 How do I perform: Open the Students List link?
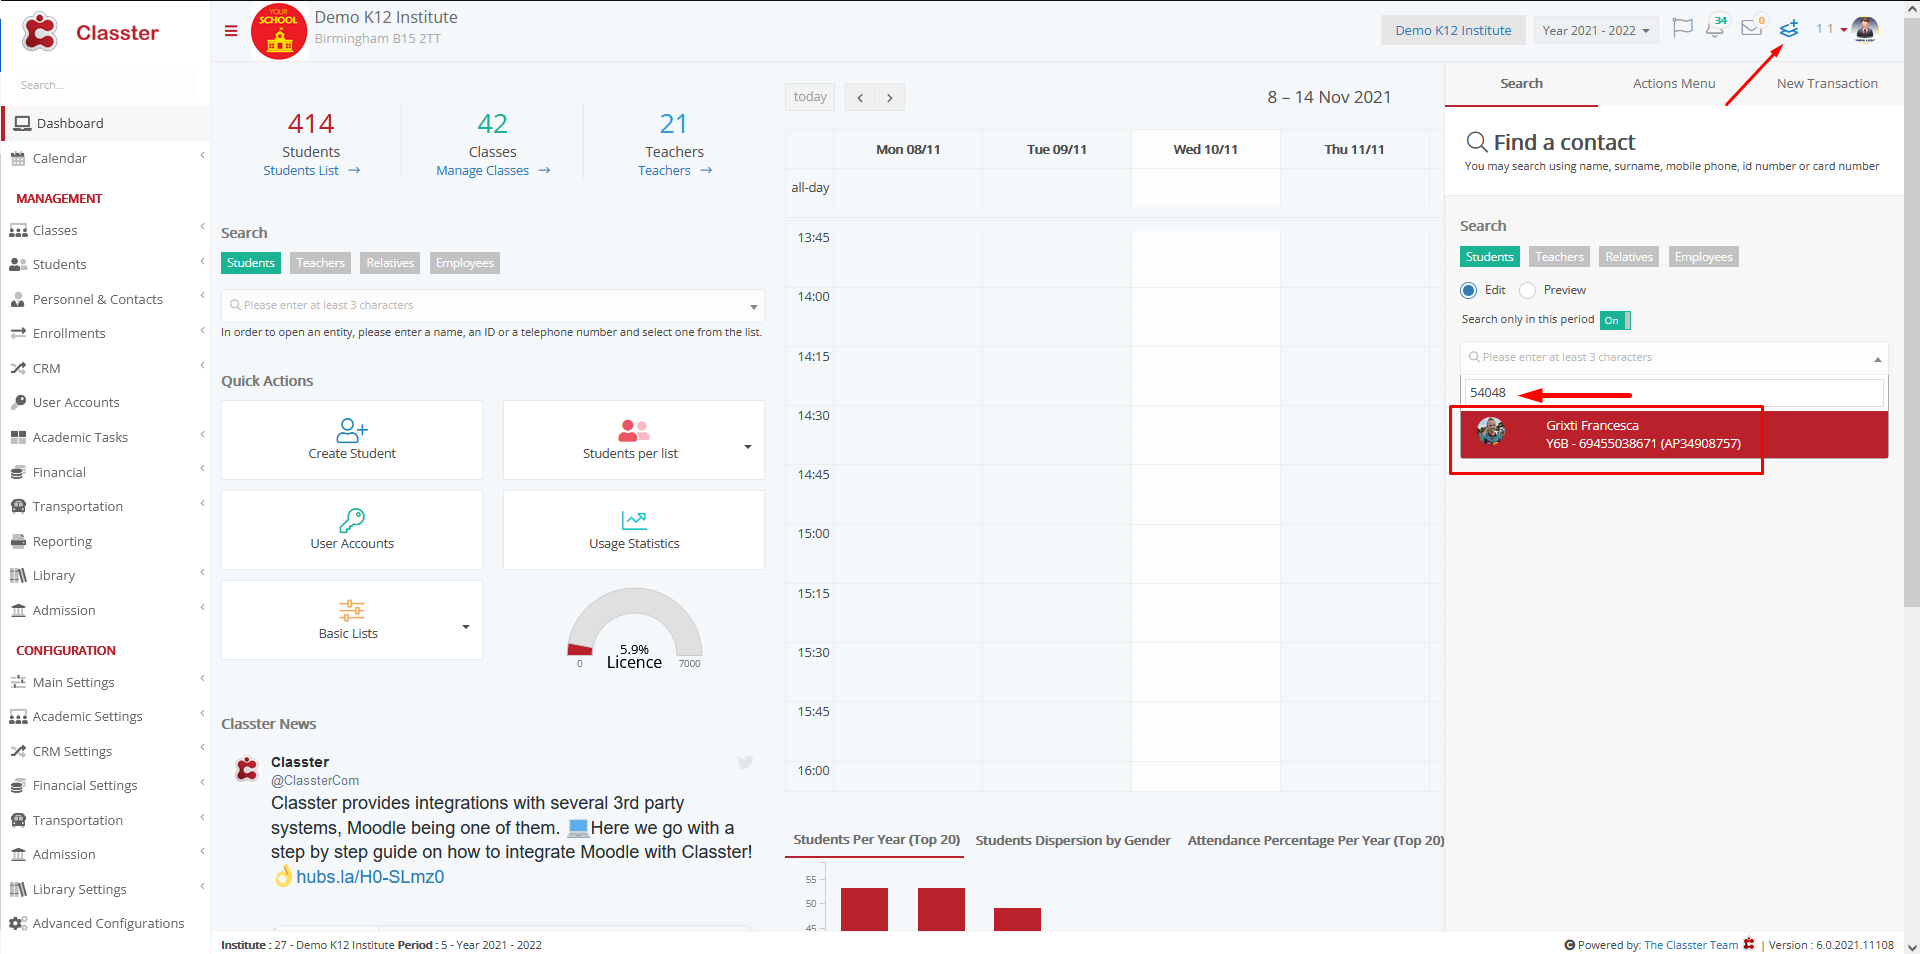coord(311,171)
